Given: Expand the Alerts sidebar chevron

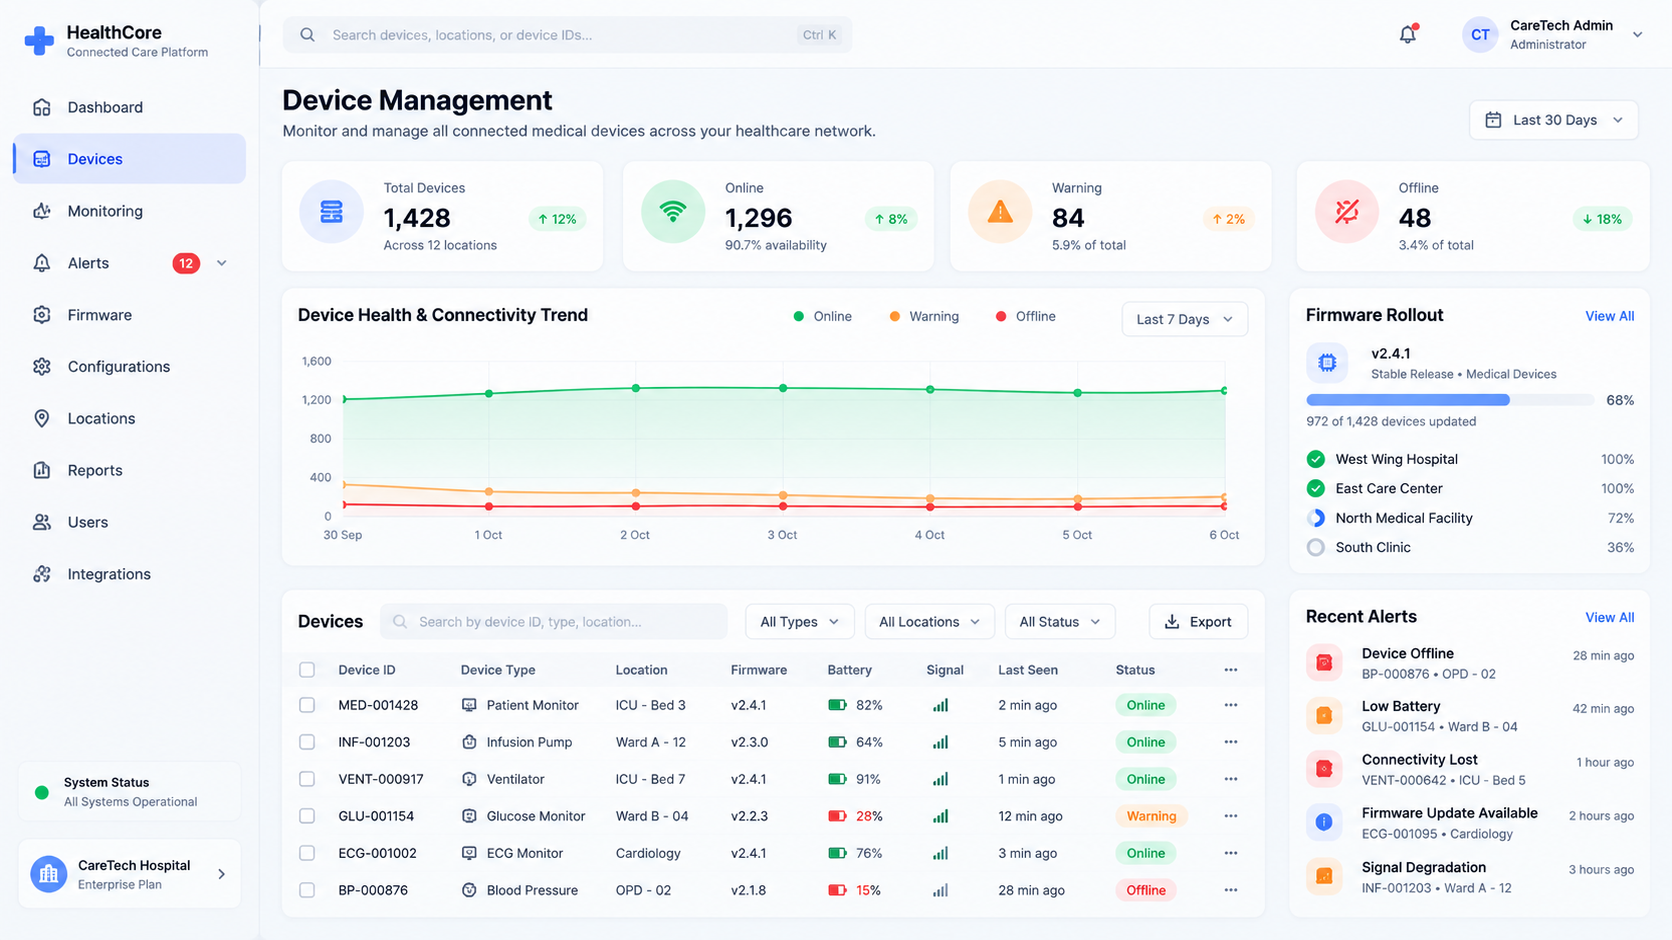Looking at the screenshot, I should point(222,263).
